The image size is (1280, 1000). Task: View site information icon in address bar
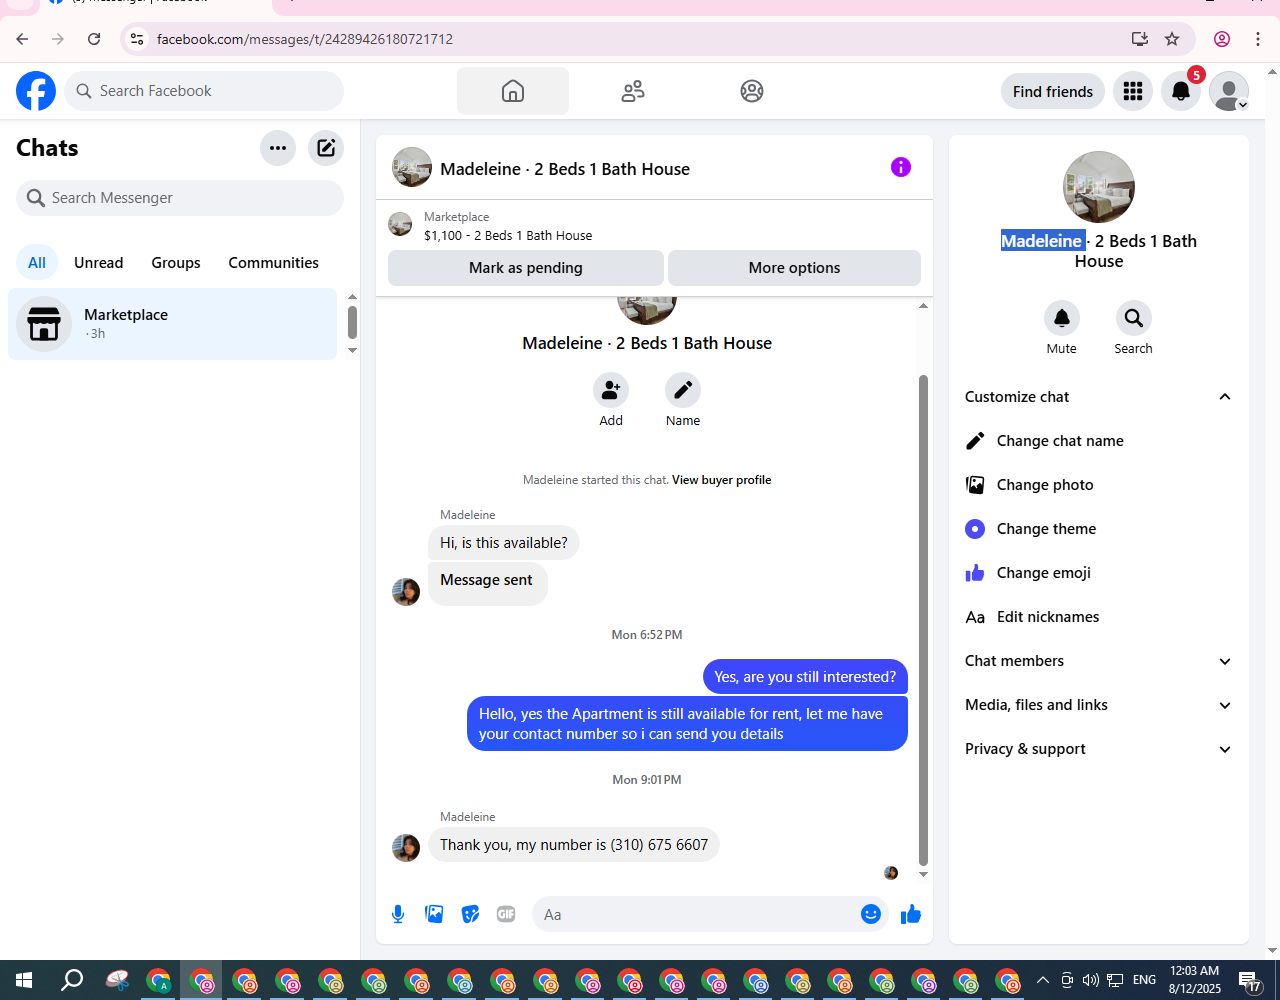137,39
